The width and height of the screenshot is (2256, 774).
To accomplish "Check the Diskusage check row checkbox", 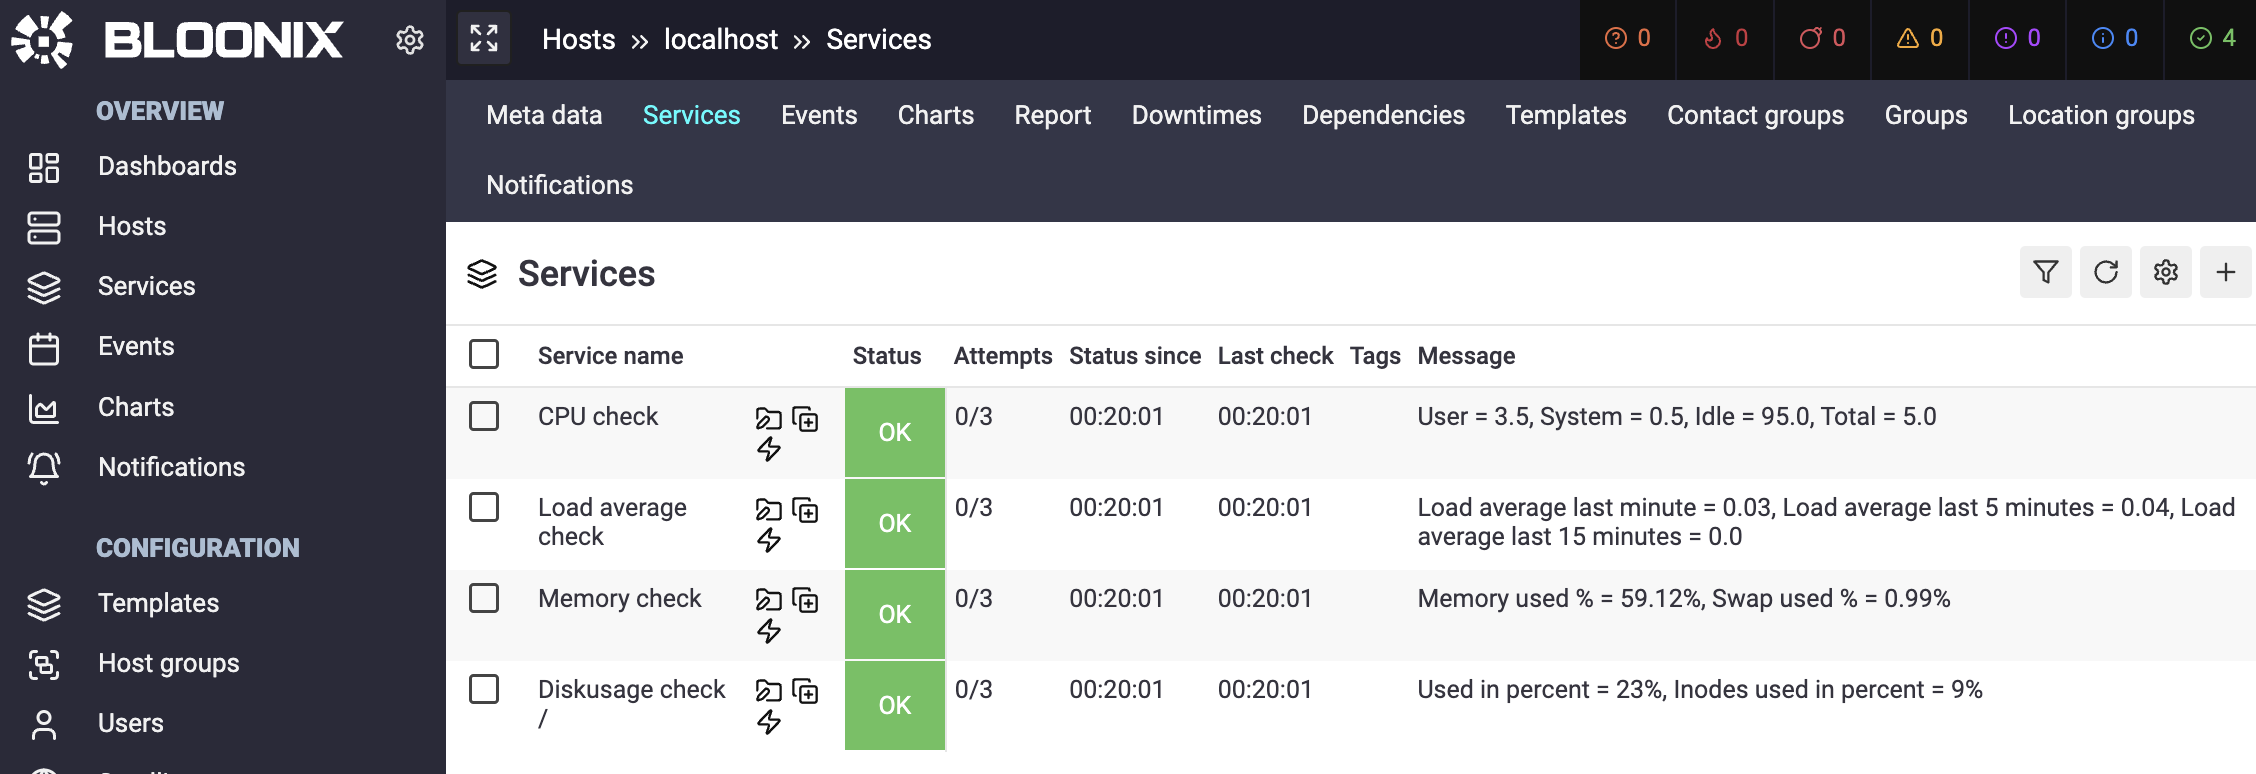I will (484, 689).
